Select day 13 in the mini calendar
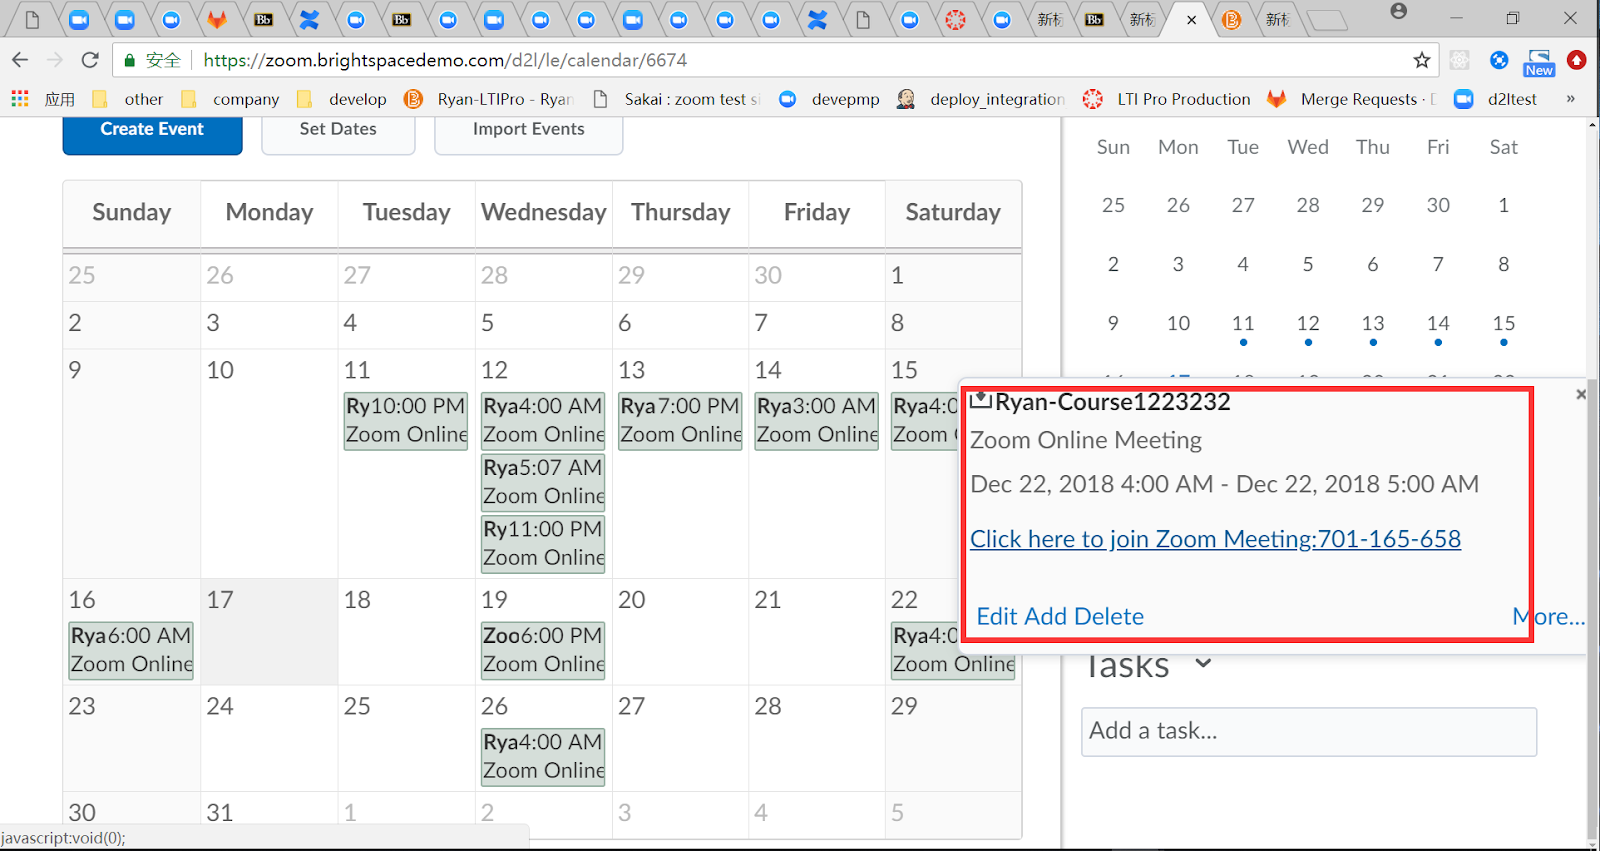This screenshot has height=851, width=1600. click(1373, 323)
